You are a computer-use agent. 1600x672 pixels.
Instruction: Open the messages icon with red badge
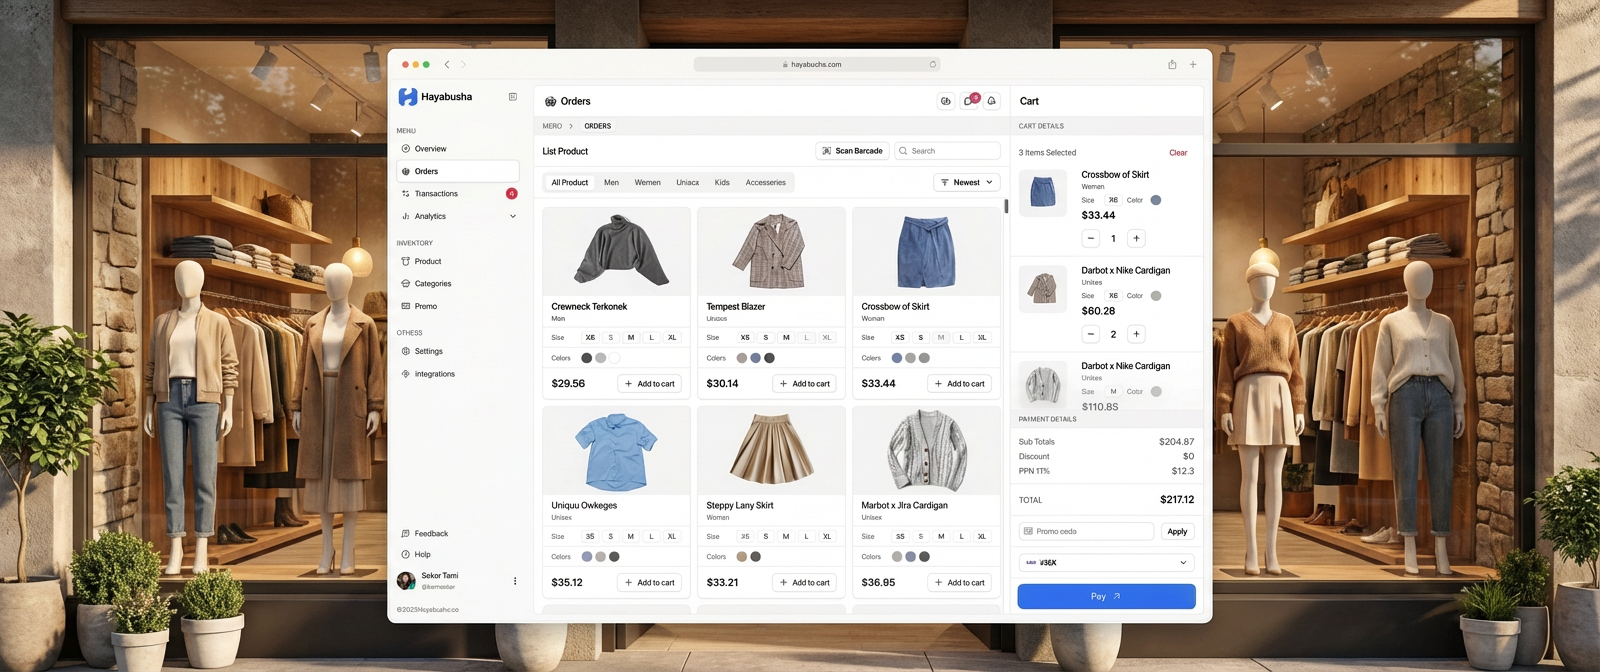pos(969,101)
